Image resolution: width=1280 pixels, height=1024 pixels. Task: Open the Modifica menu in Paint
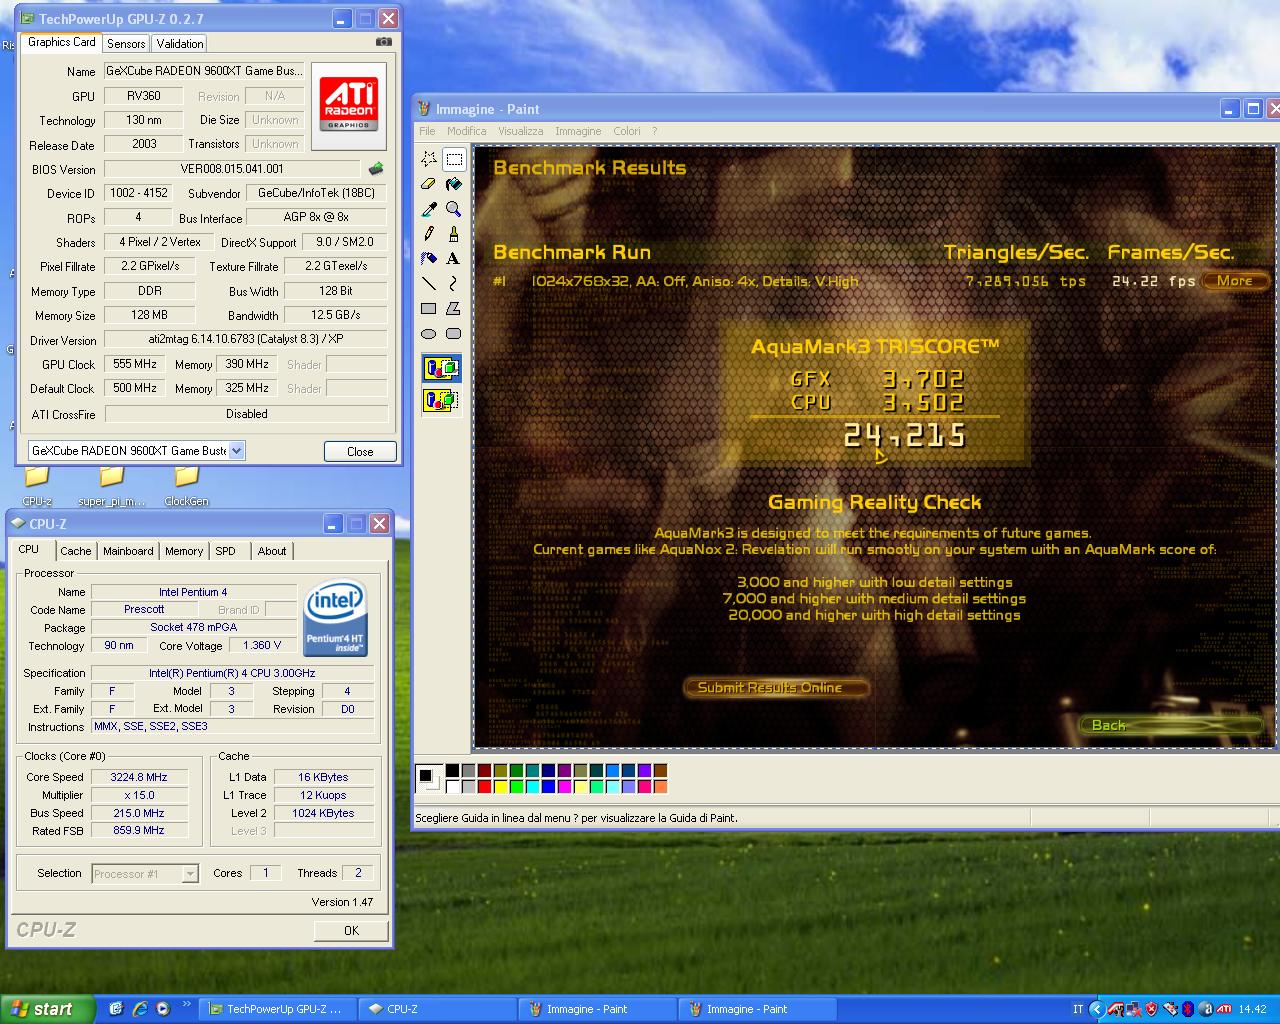point(466,131)
